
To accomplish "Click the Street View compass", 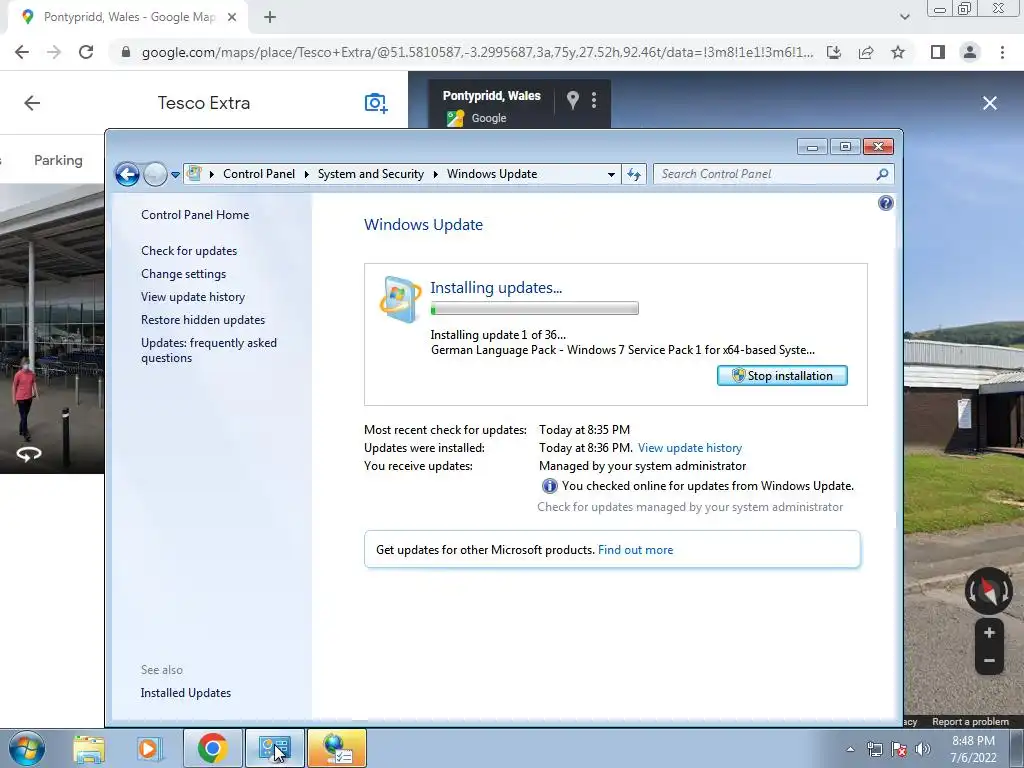I will (989, 592).
